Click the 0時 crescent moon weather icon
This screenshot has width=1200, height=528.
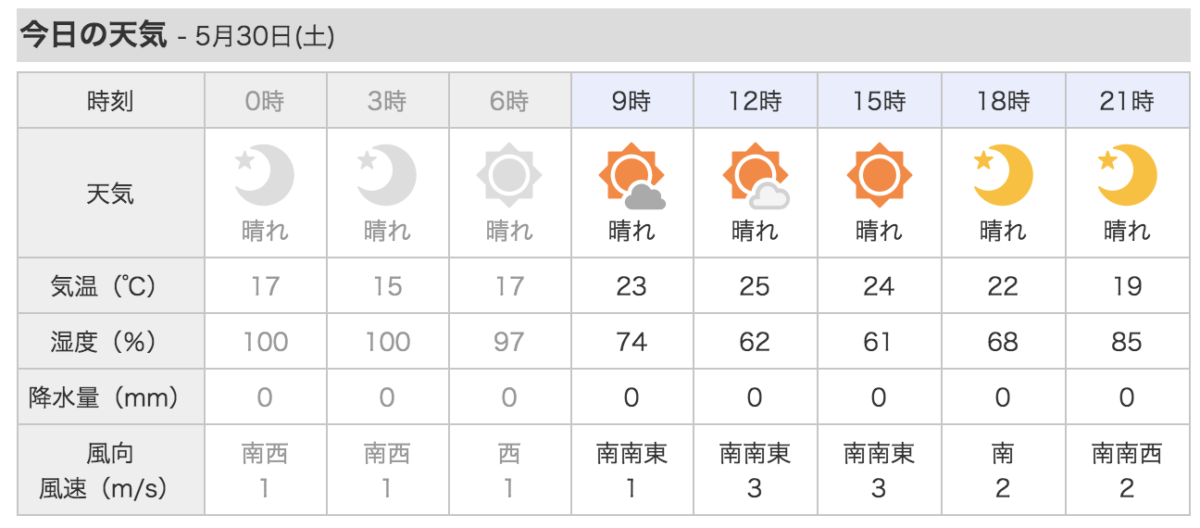[265, 174]
